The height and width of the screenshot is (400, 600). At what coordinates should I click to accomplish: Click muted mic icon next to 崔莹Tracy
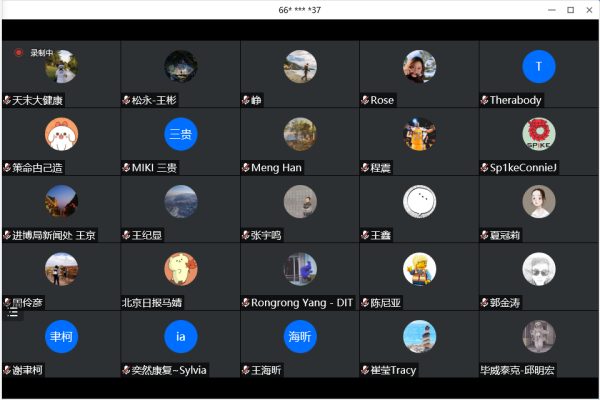(x=365, y=370)
